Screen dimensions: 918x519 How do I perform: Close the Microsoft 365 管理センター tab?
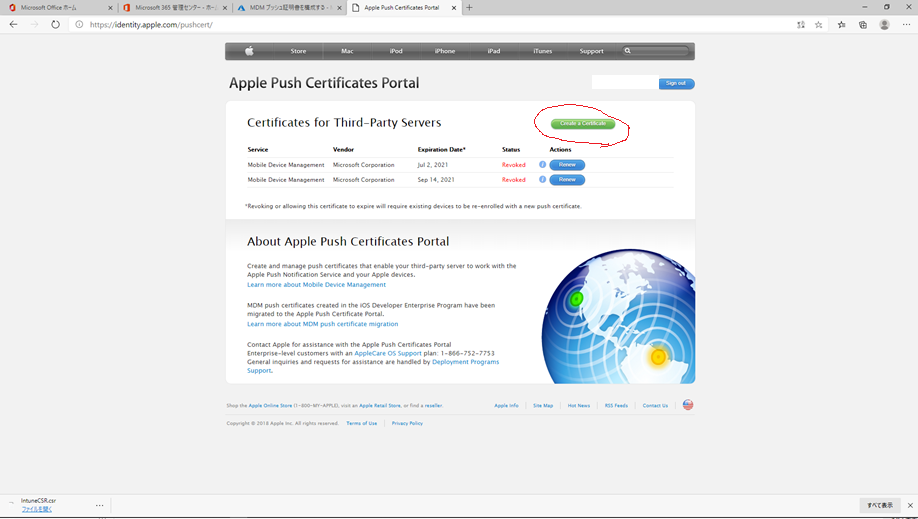[225, 8]
